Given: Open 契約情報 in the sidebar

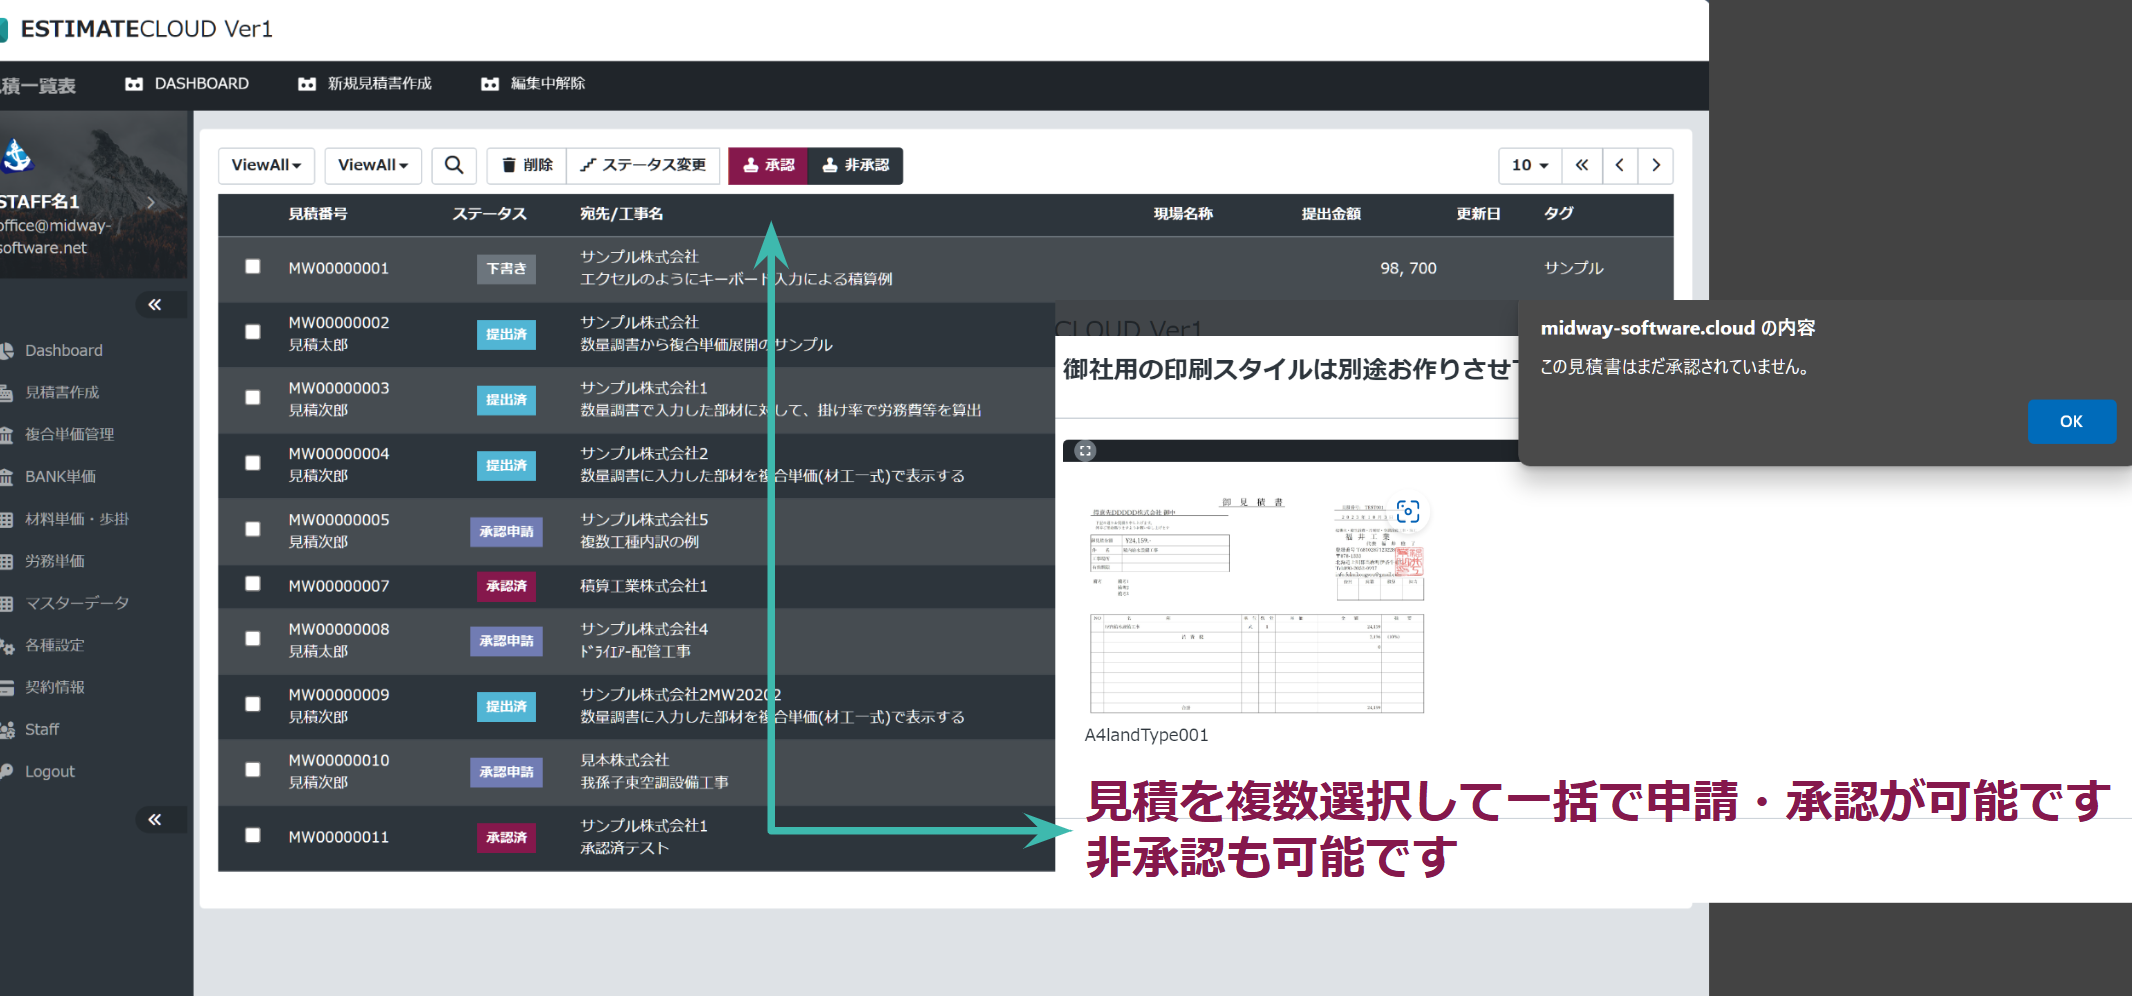Looking at the screenshot, I should [x=55, y=687].
